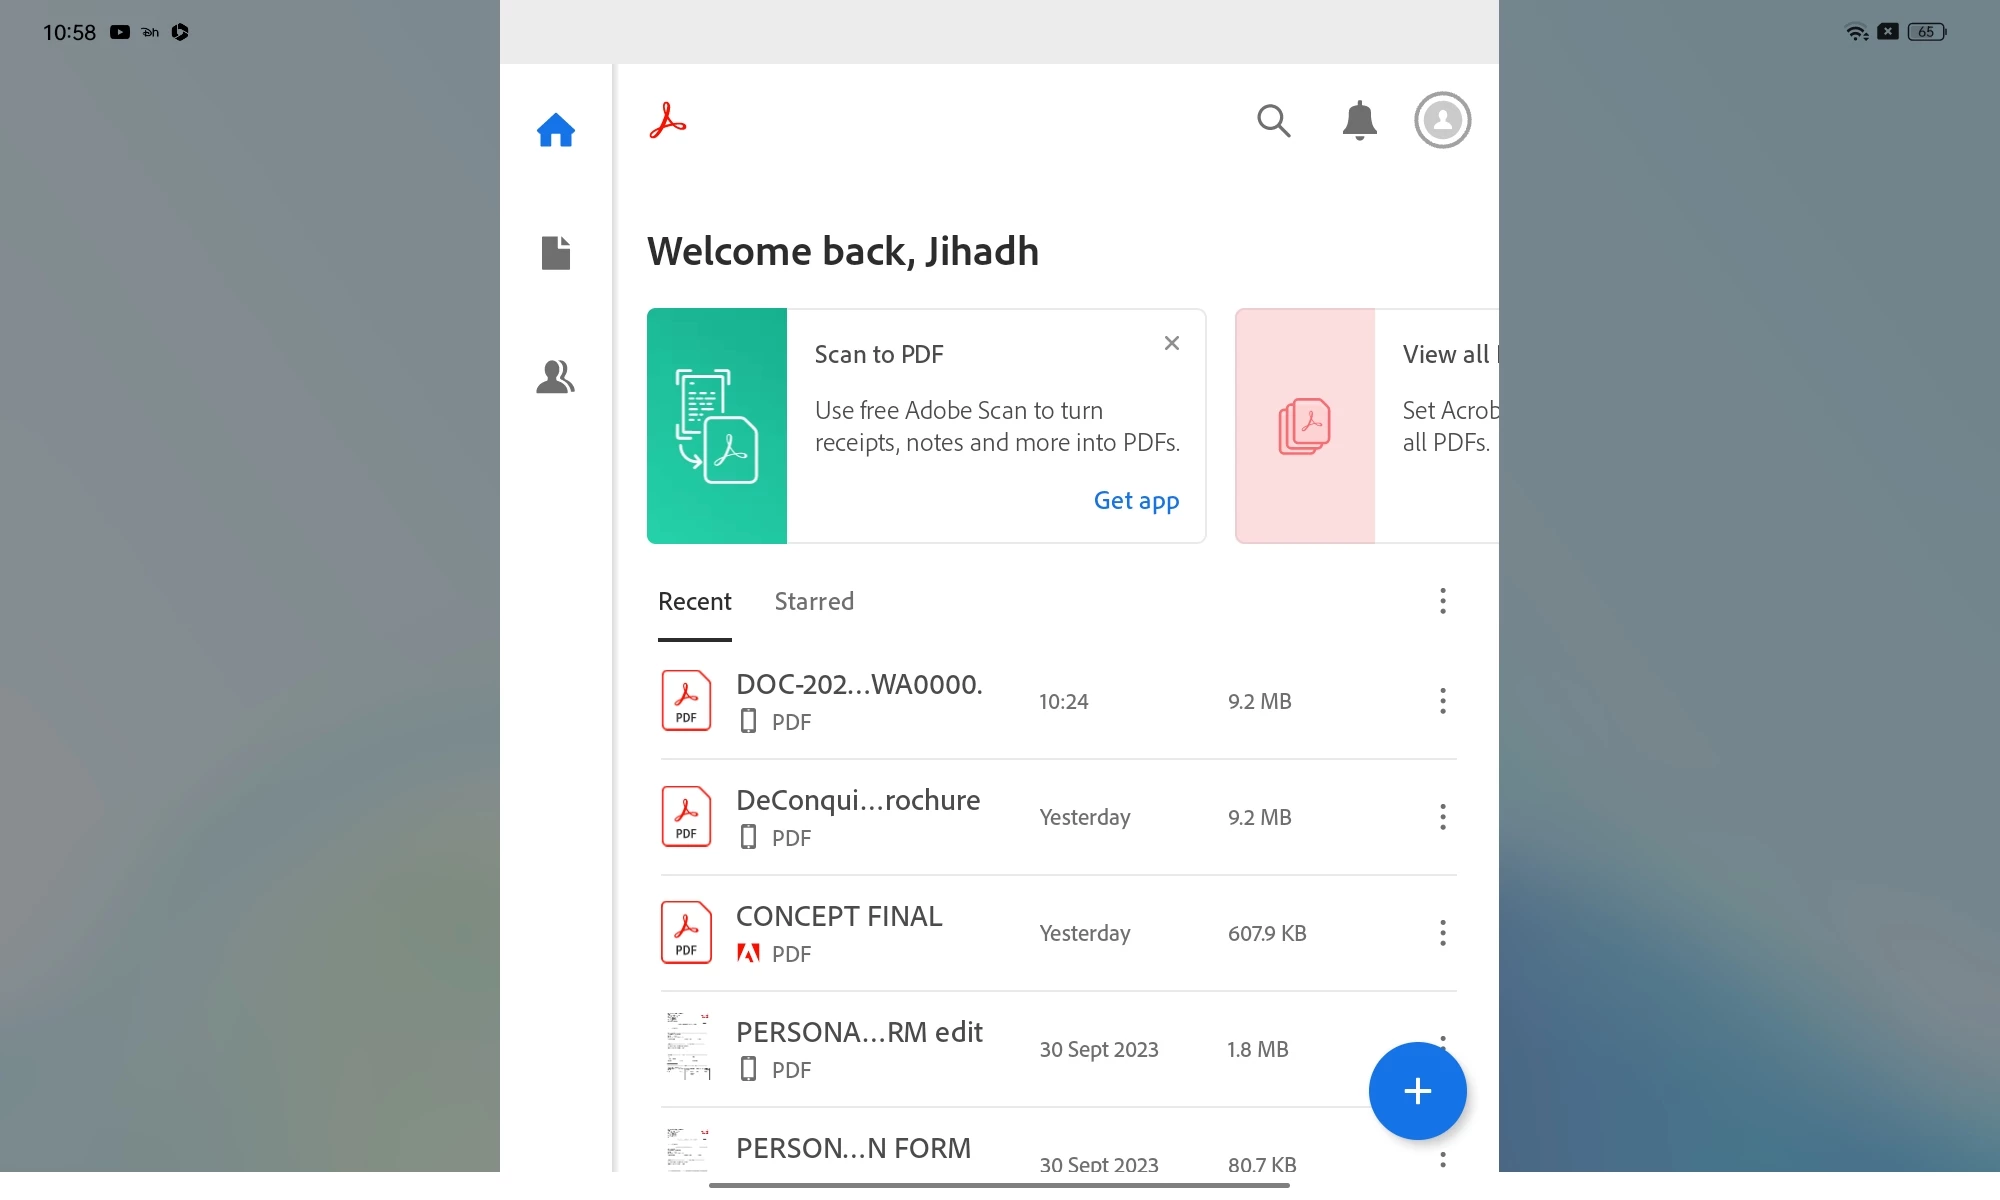Open the user profile avatar

coord(1442,121)
